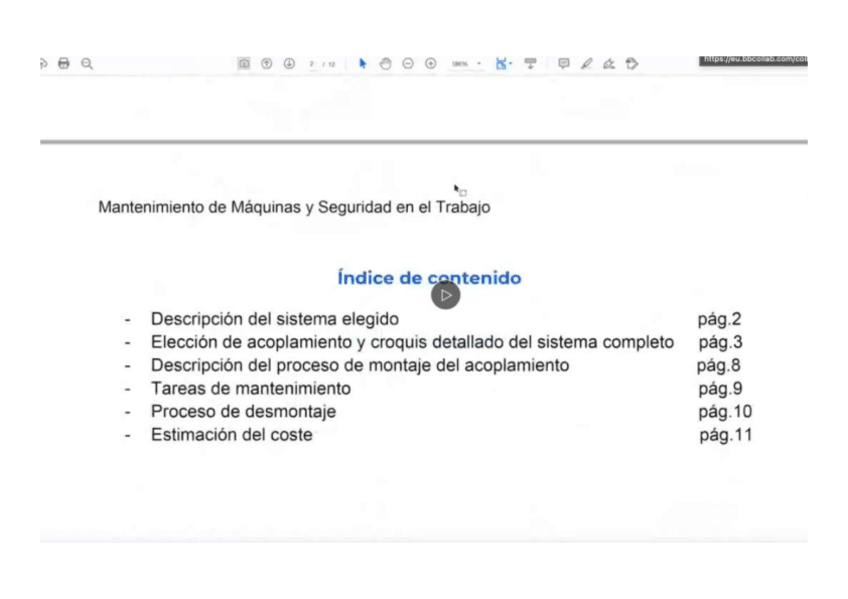The width and height of the screenshot is (848, 599).
Task: Click the magnifier search icon
Action: [x=87, y=63]
